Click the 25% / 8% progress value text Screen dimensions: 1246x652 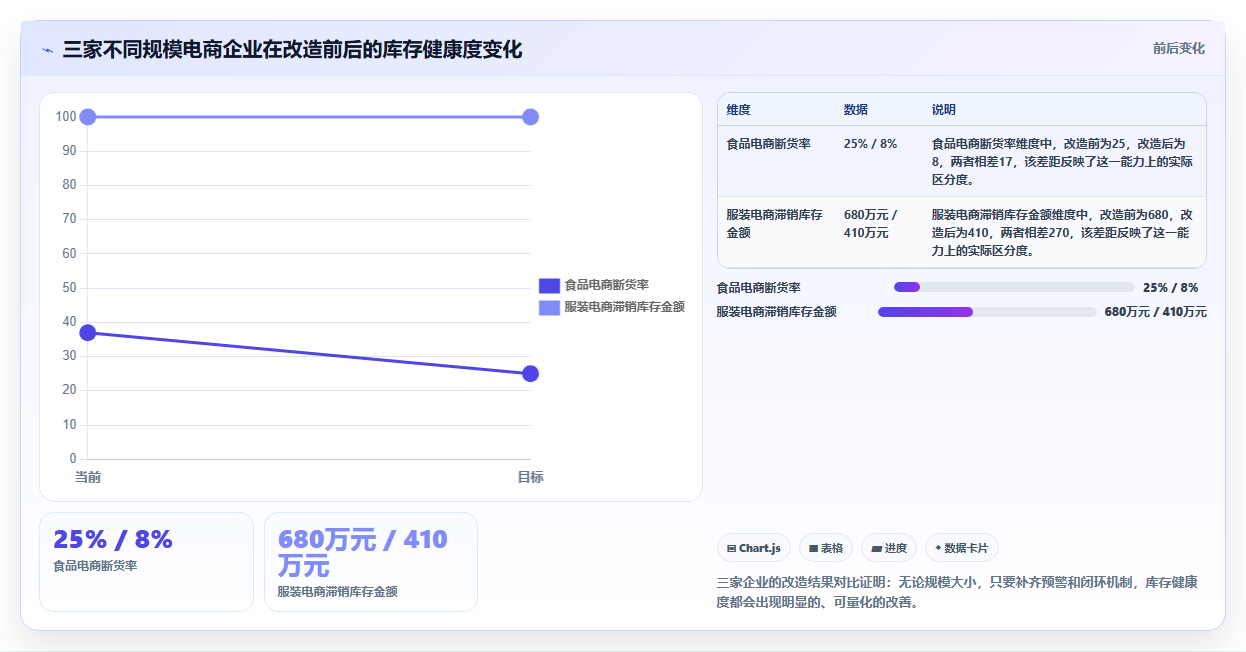[1170, 287]
